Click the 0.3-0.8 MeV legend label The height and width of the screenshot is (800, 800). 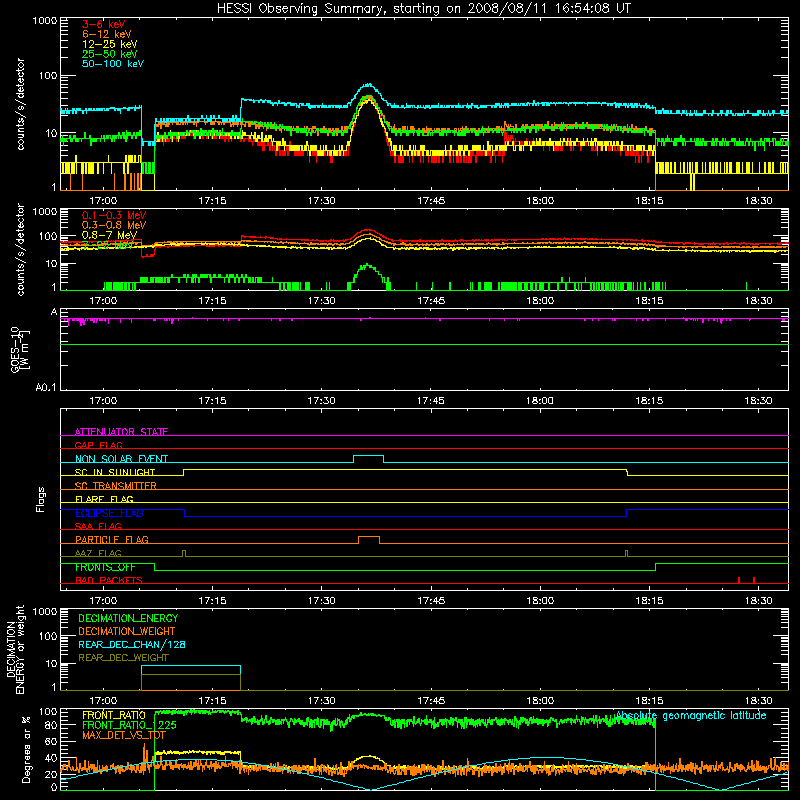pos(114,225)
